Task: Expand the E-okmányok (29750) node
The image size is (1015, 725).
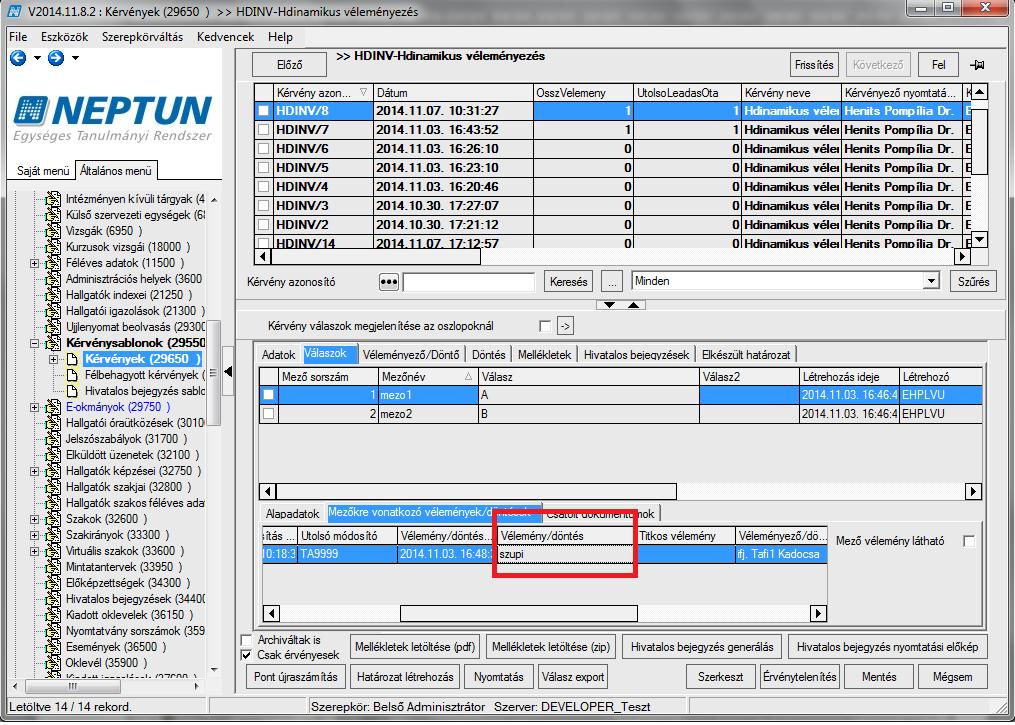Action: coord(35,407)
